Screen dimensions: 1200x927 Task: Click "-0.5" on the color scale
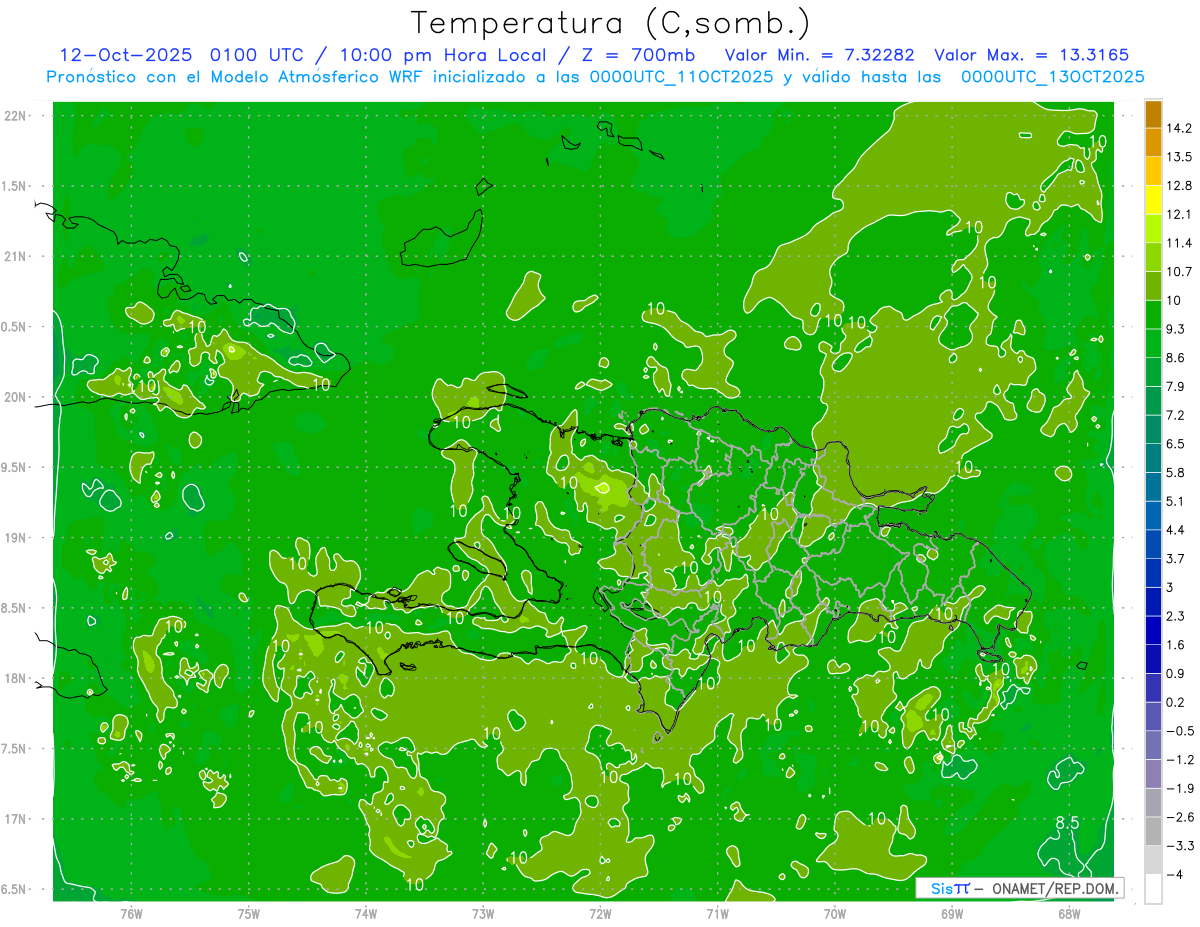click(1179, 731)
